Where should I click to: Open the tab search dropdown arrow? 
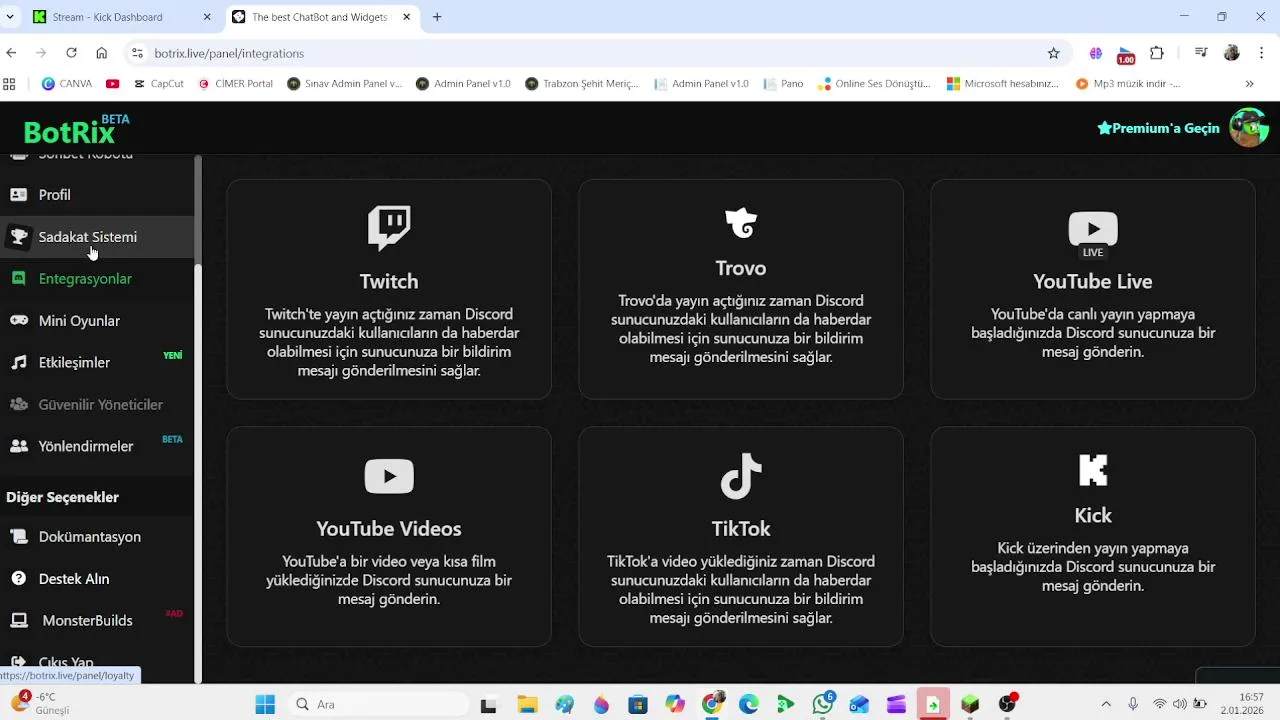tap(10, 17)
